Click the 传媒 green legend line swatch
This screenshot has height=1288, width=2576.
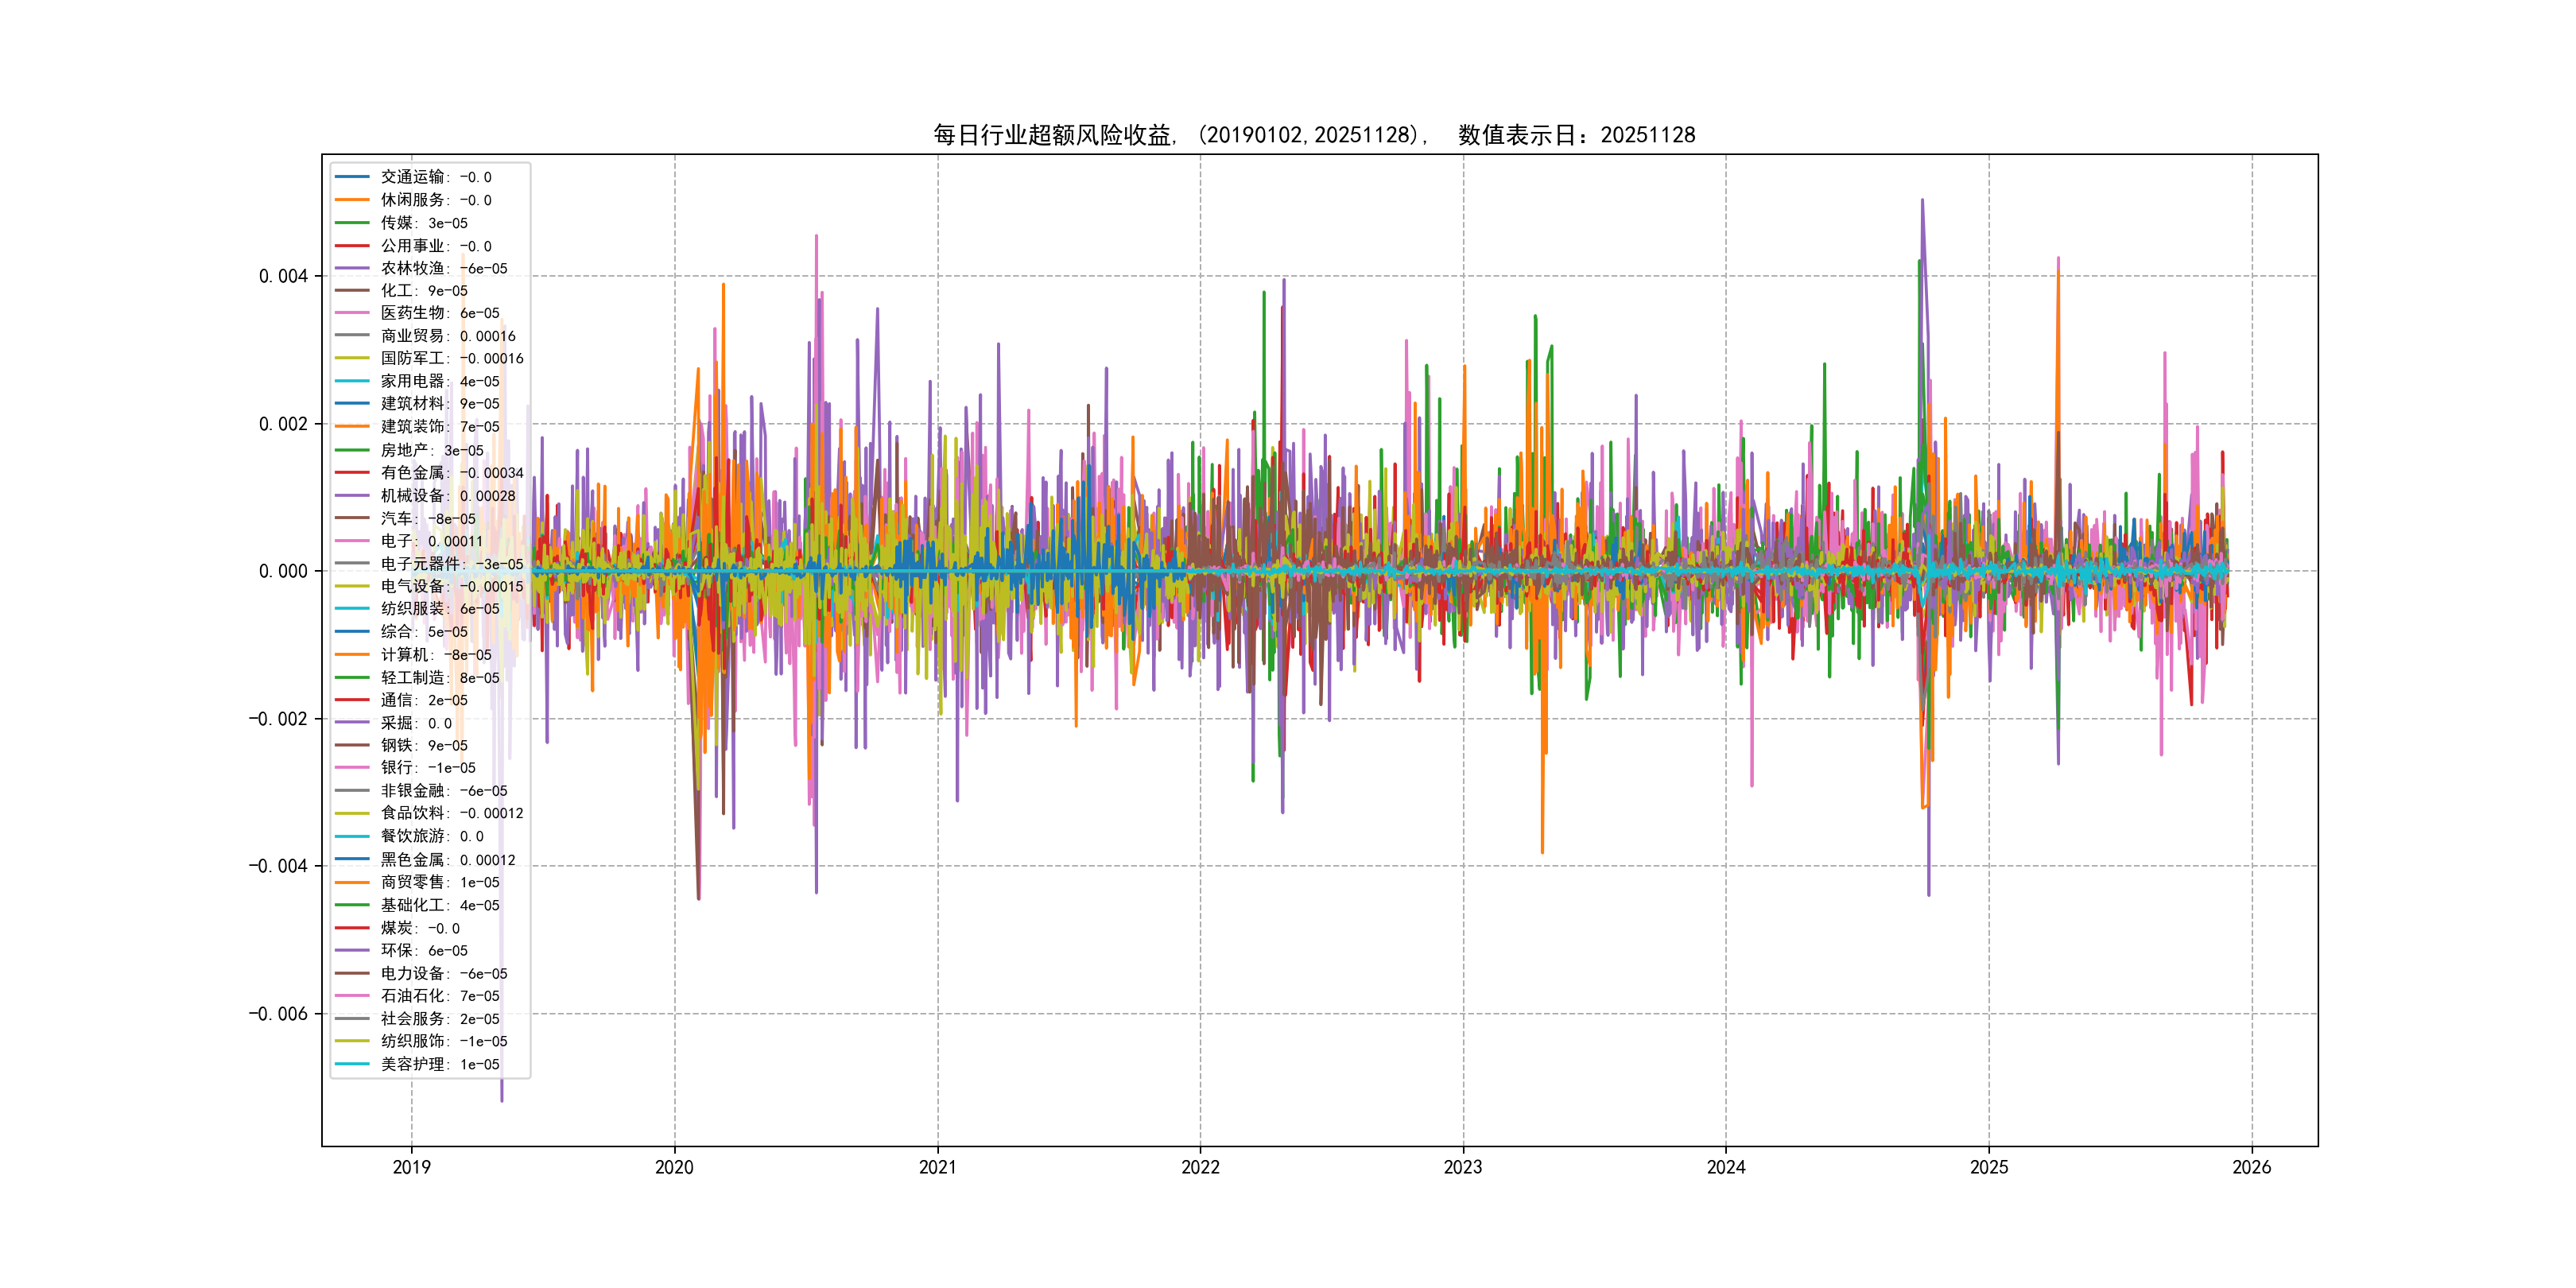point(352,223)
